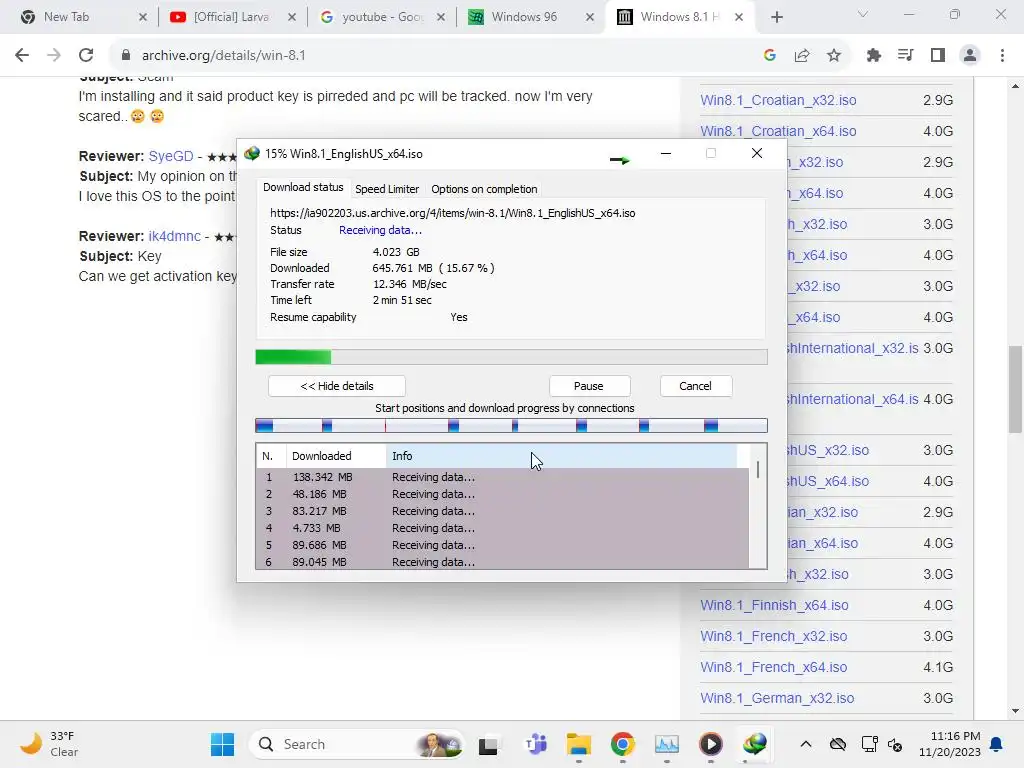
Task: Click the forward navigation arrow
Action: point(54,56)
